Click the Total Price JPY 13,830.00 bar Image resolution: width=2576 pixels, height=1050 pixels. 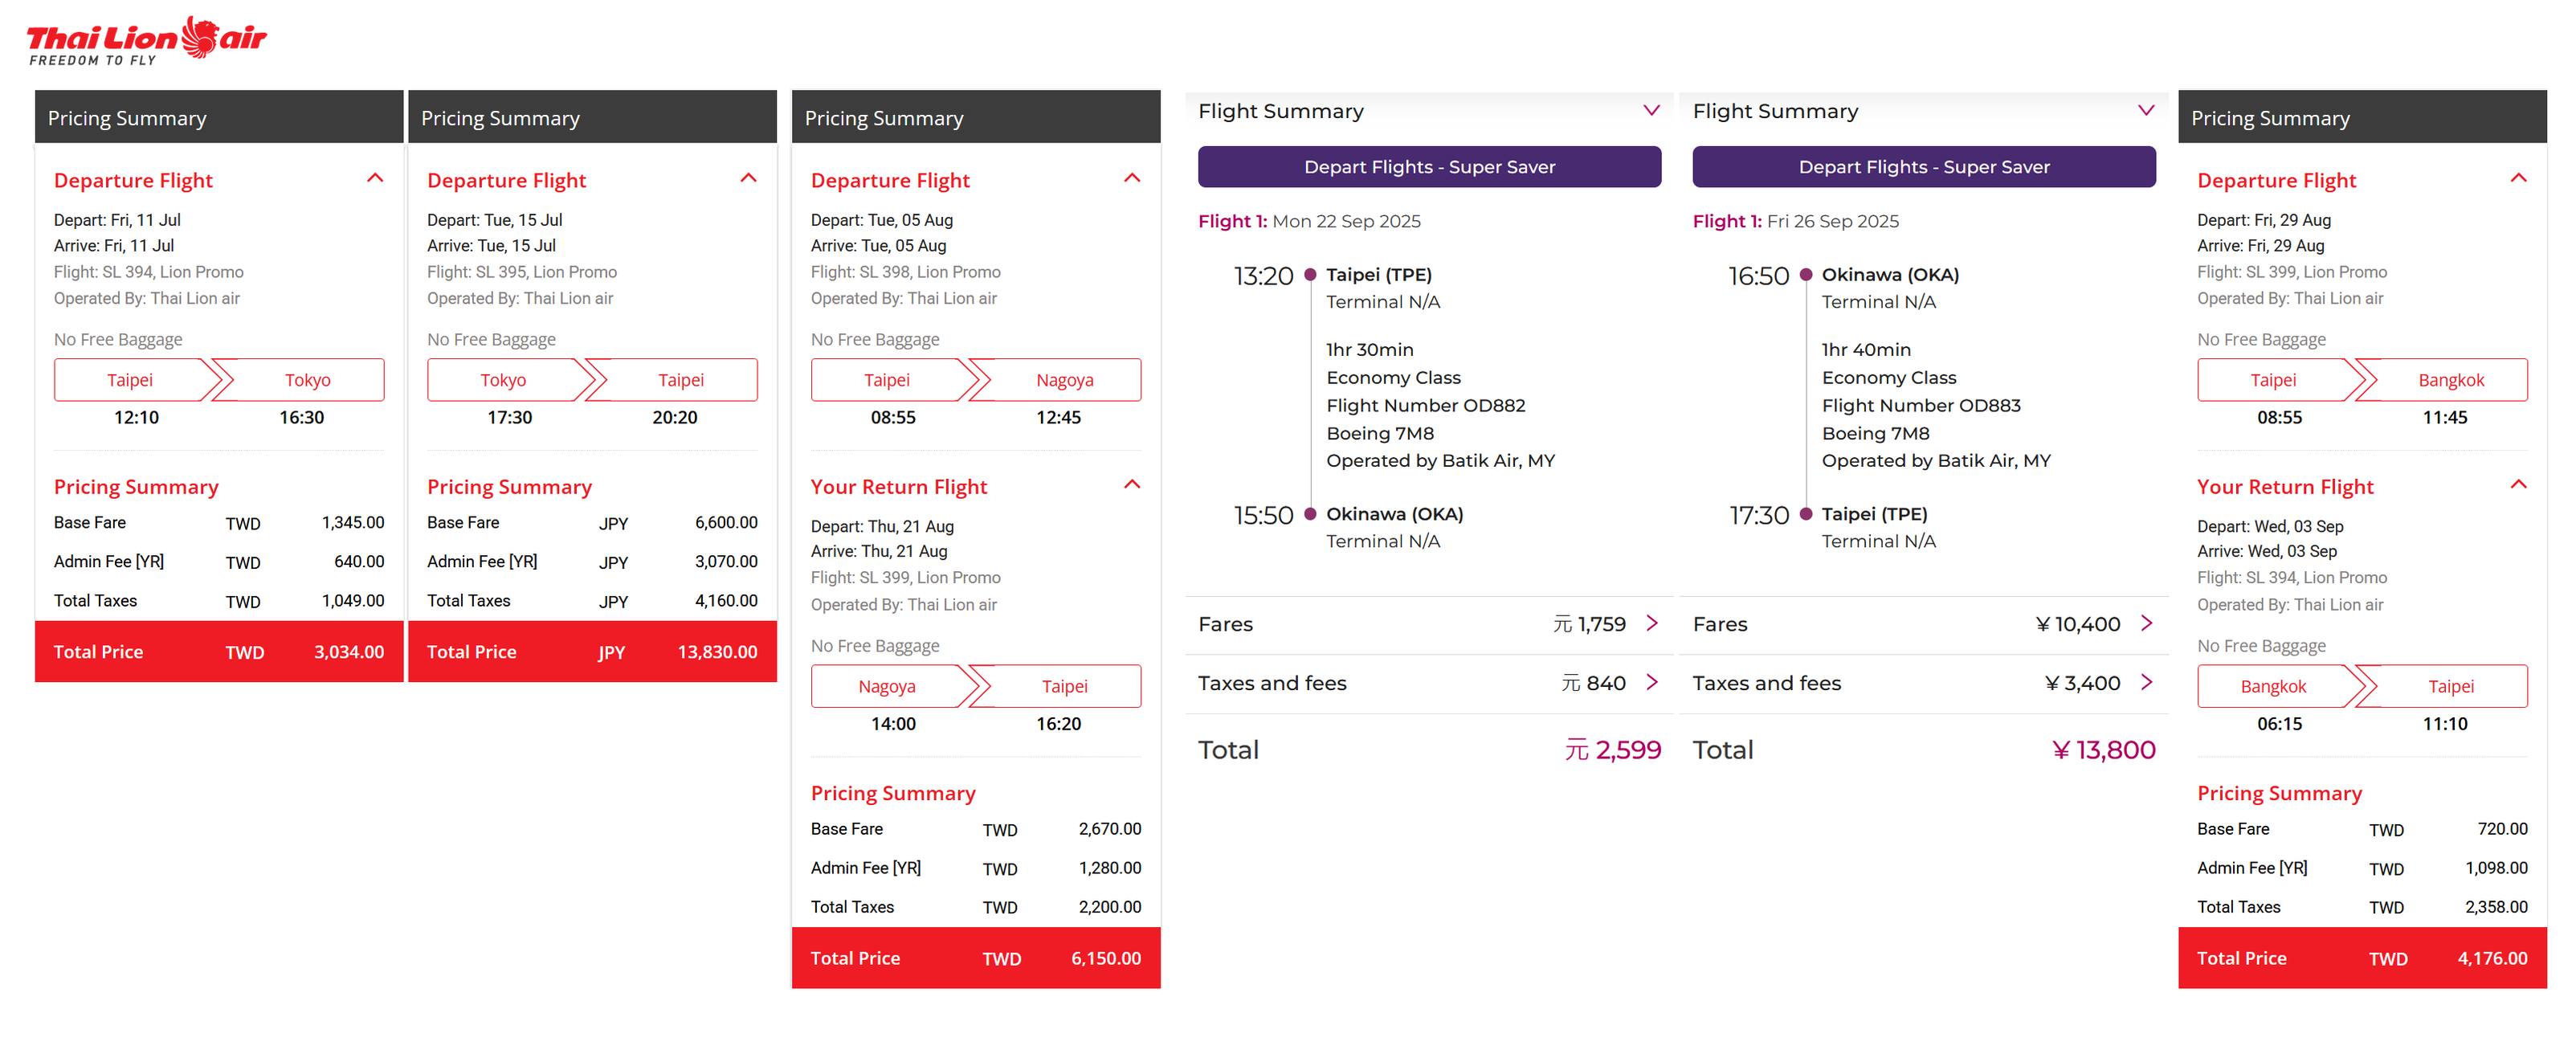592,652
